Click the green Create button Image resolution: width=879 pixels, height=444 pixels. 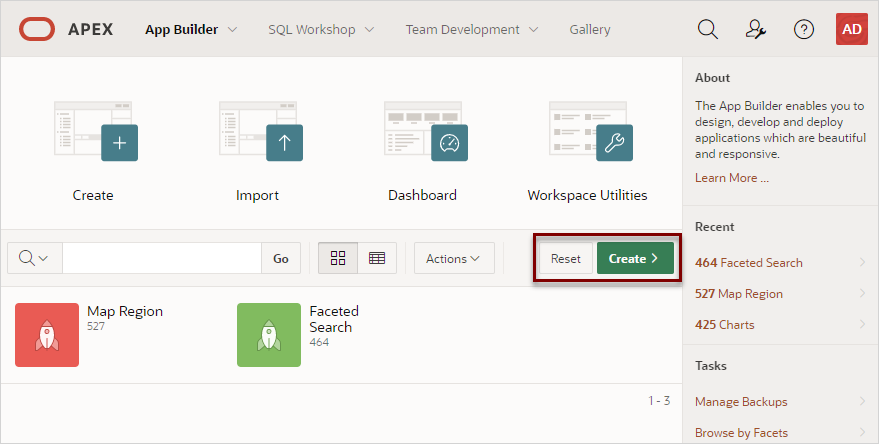(x=635, y=258)
